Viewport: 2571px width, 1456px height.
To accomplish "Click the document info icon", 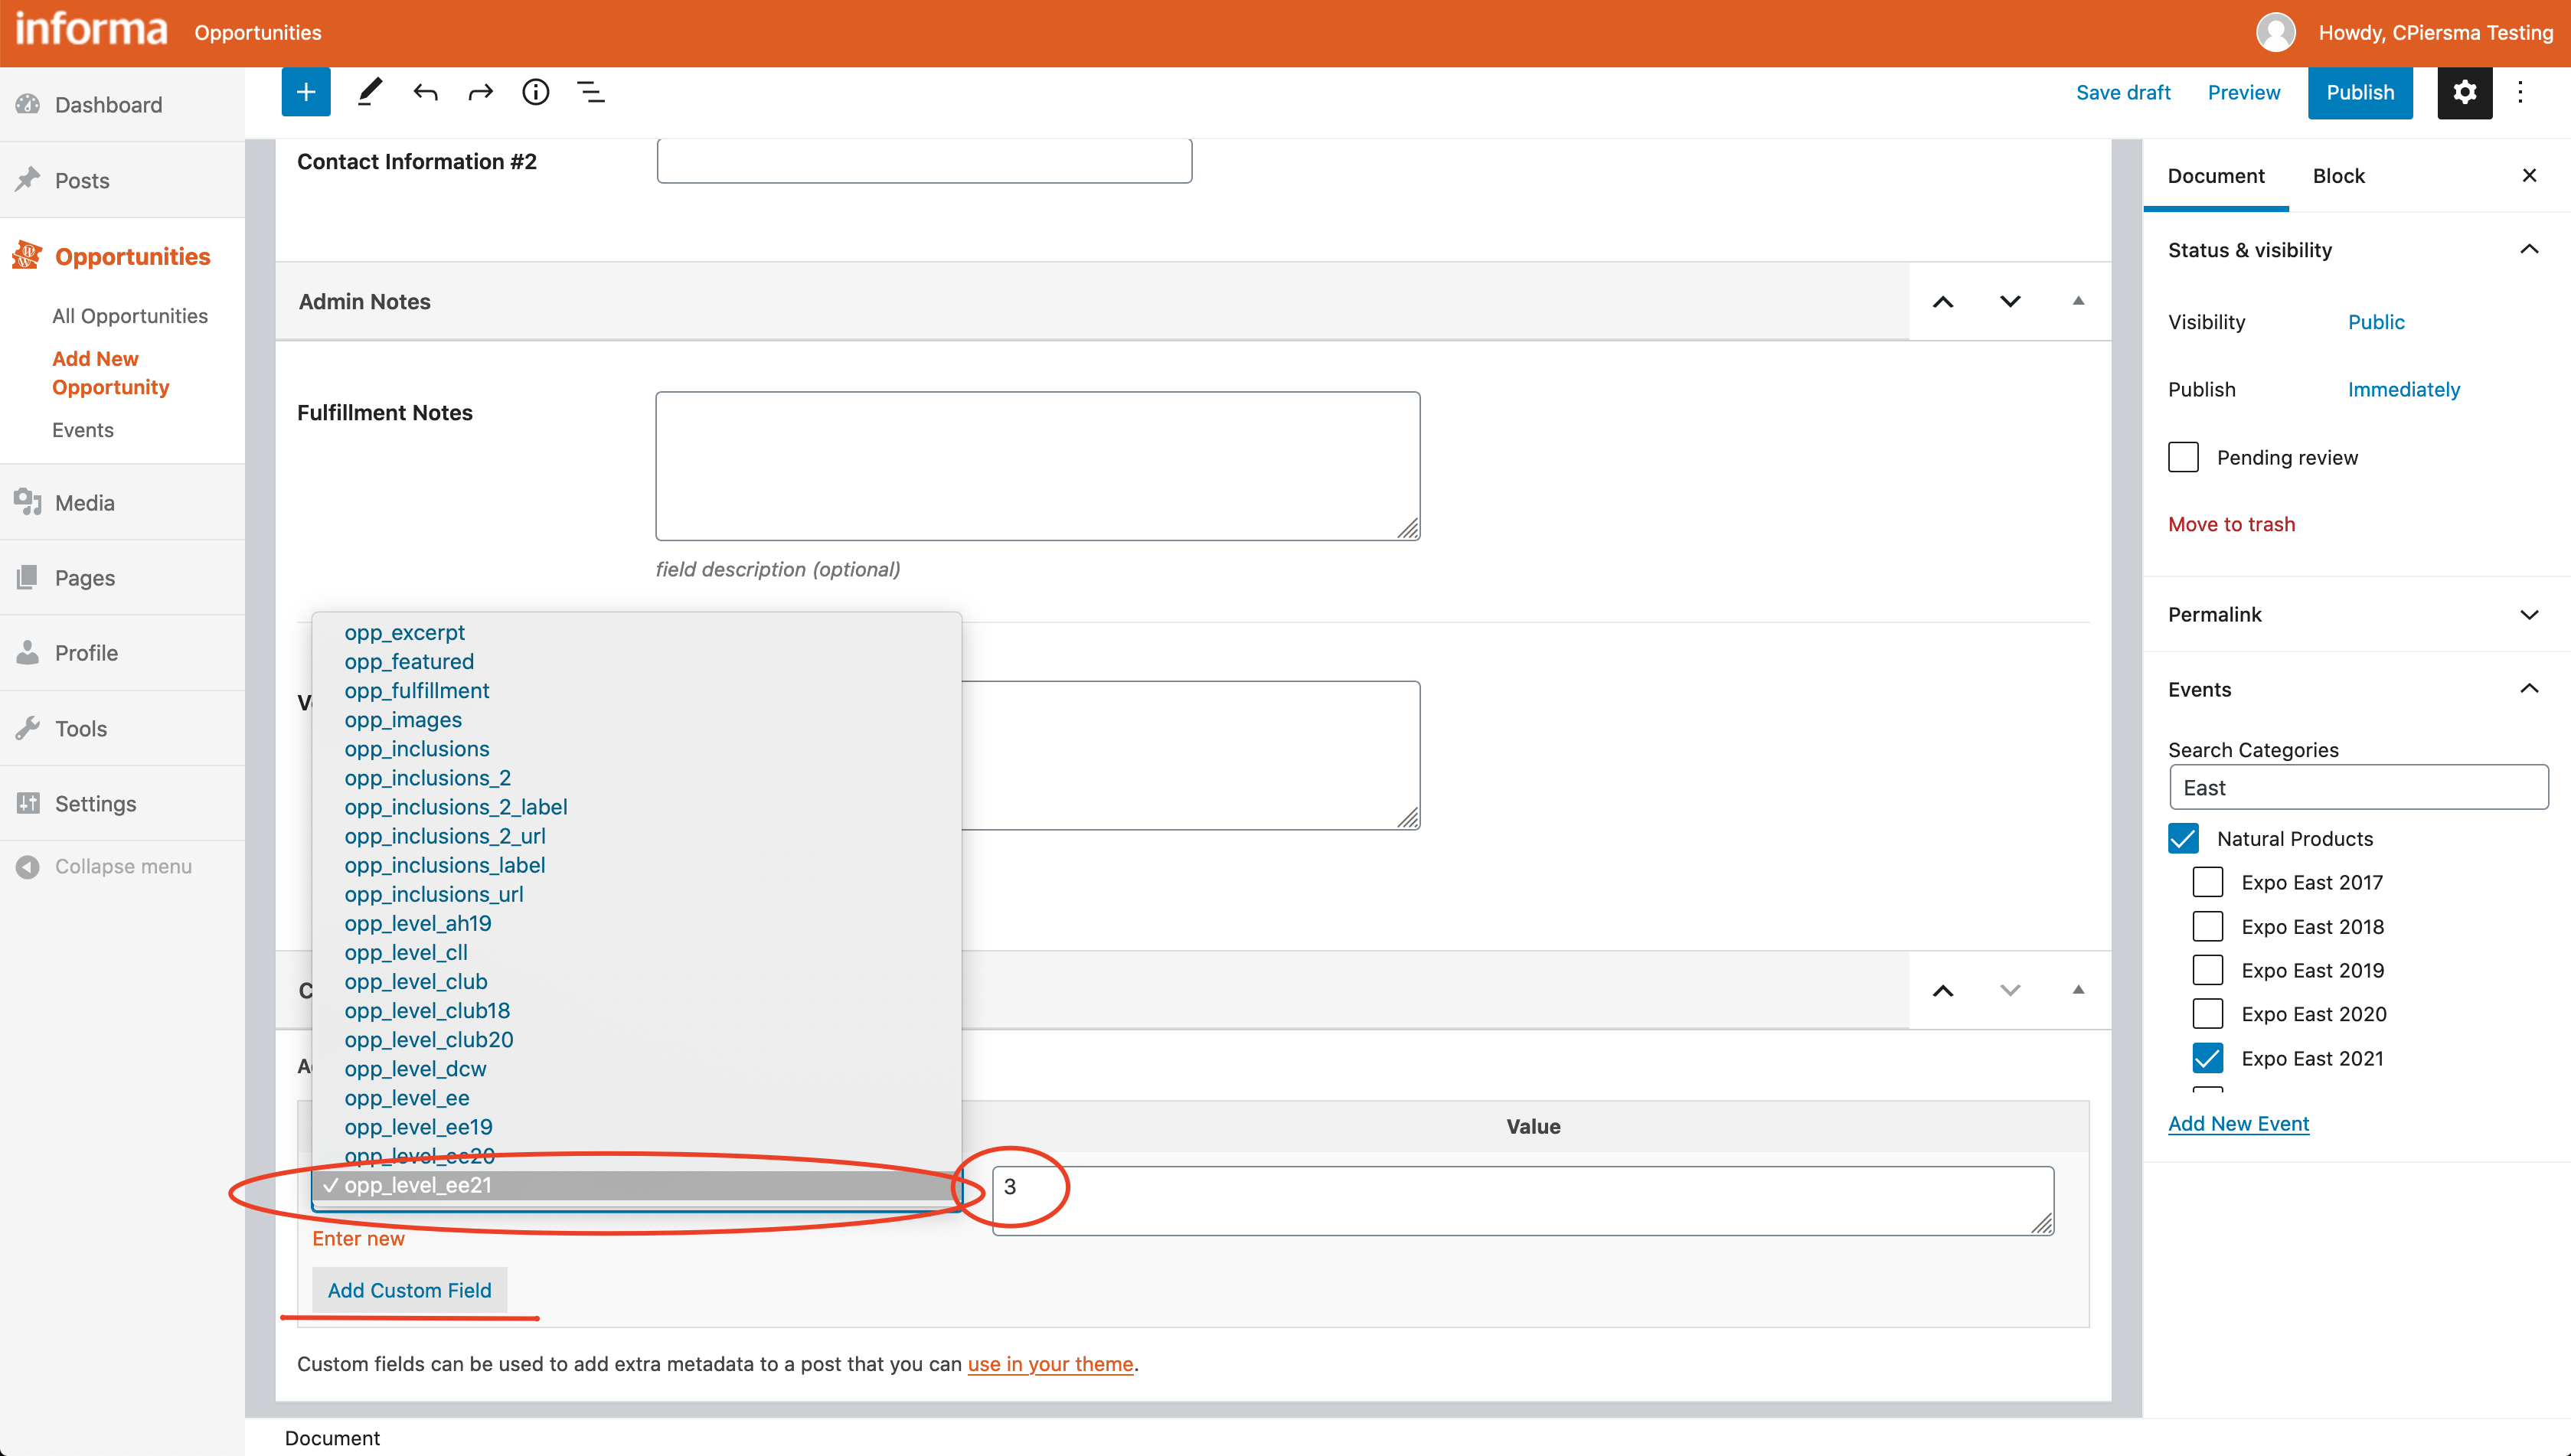I will (x=535, y=93).
